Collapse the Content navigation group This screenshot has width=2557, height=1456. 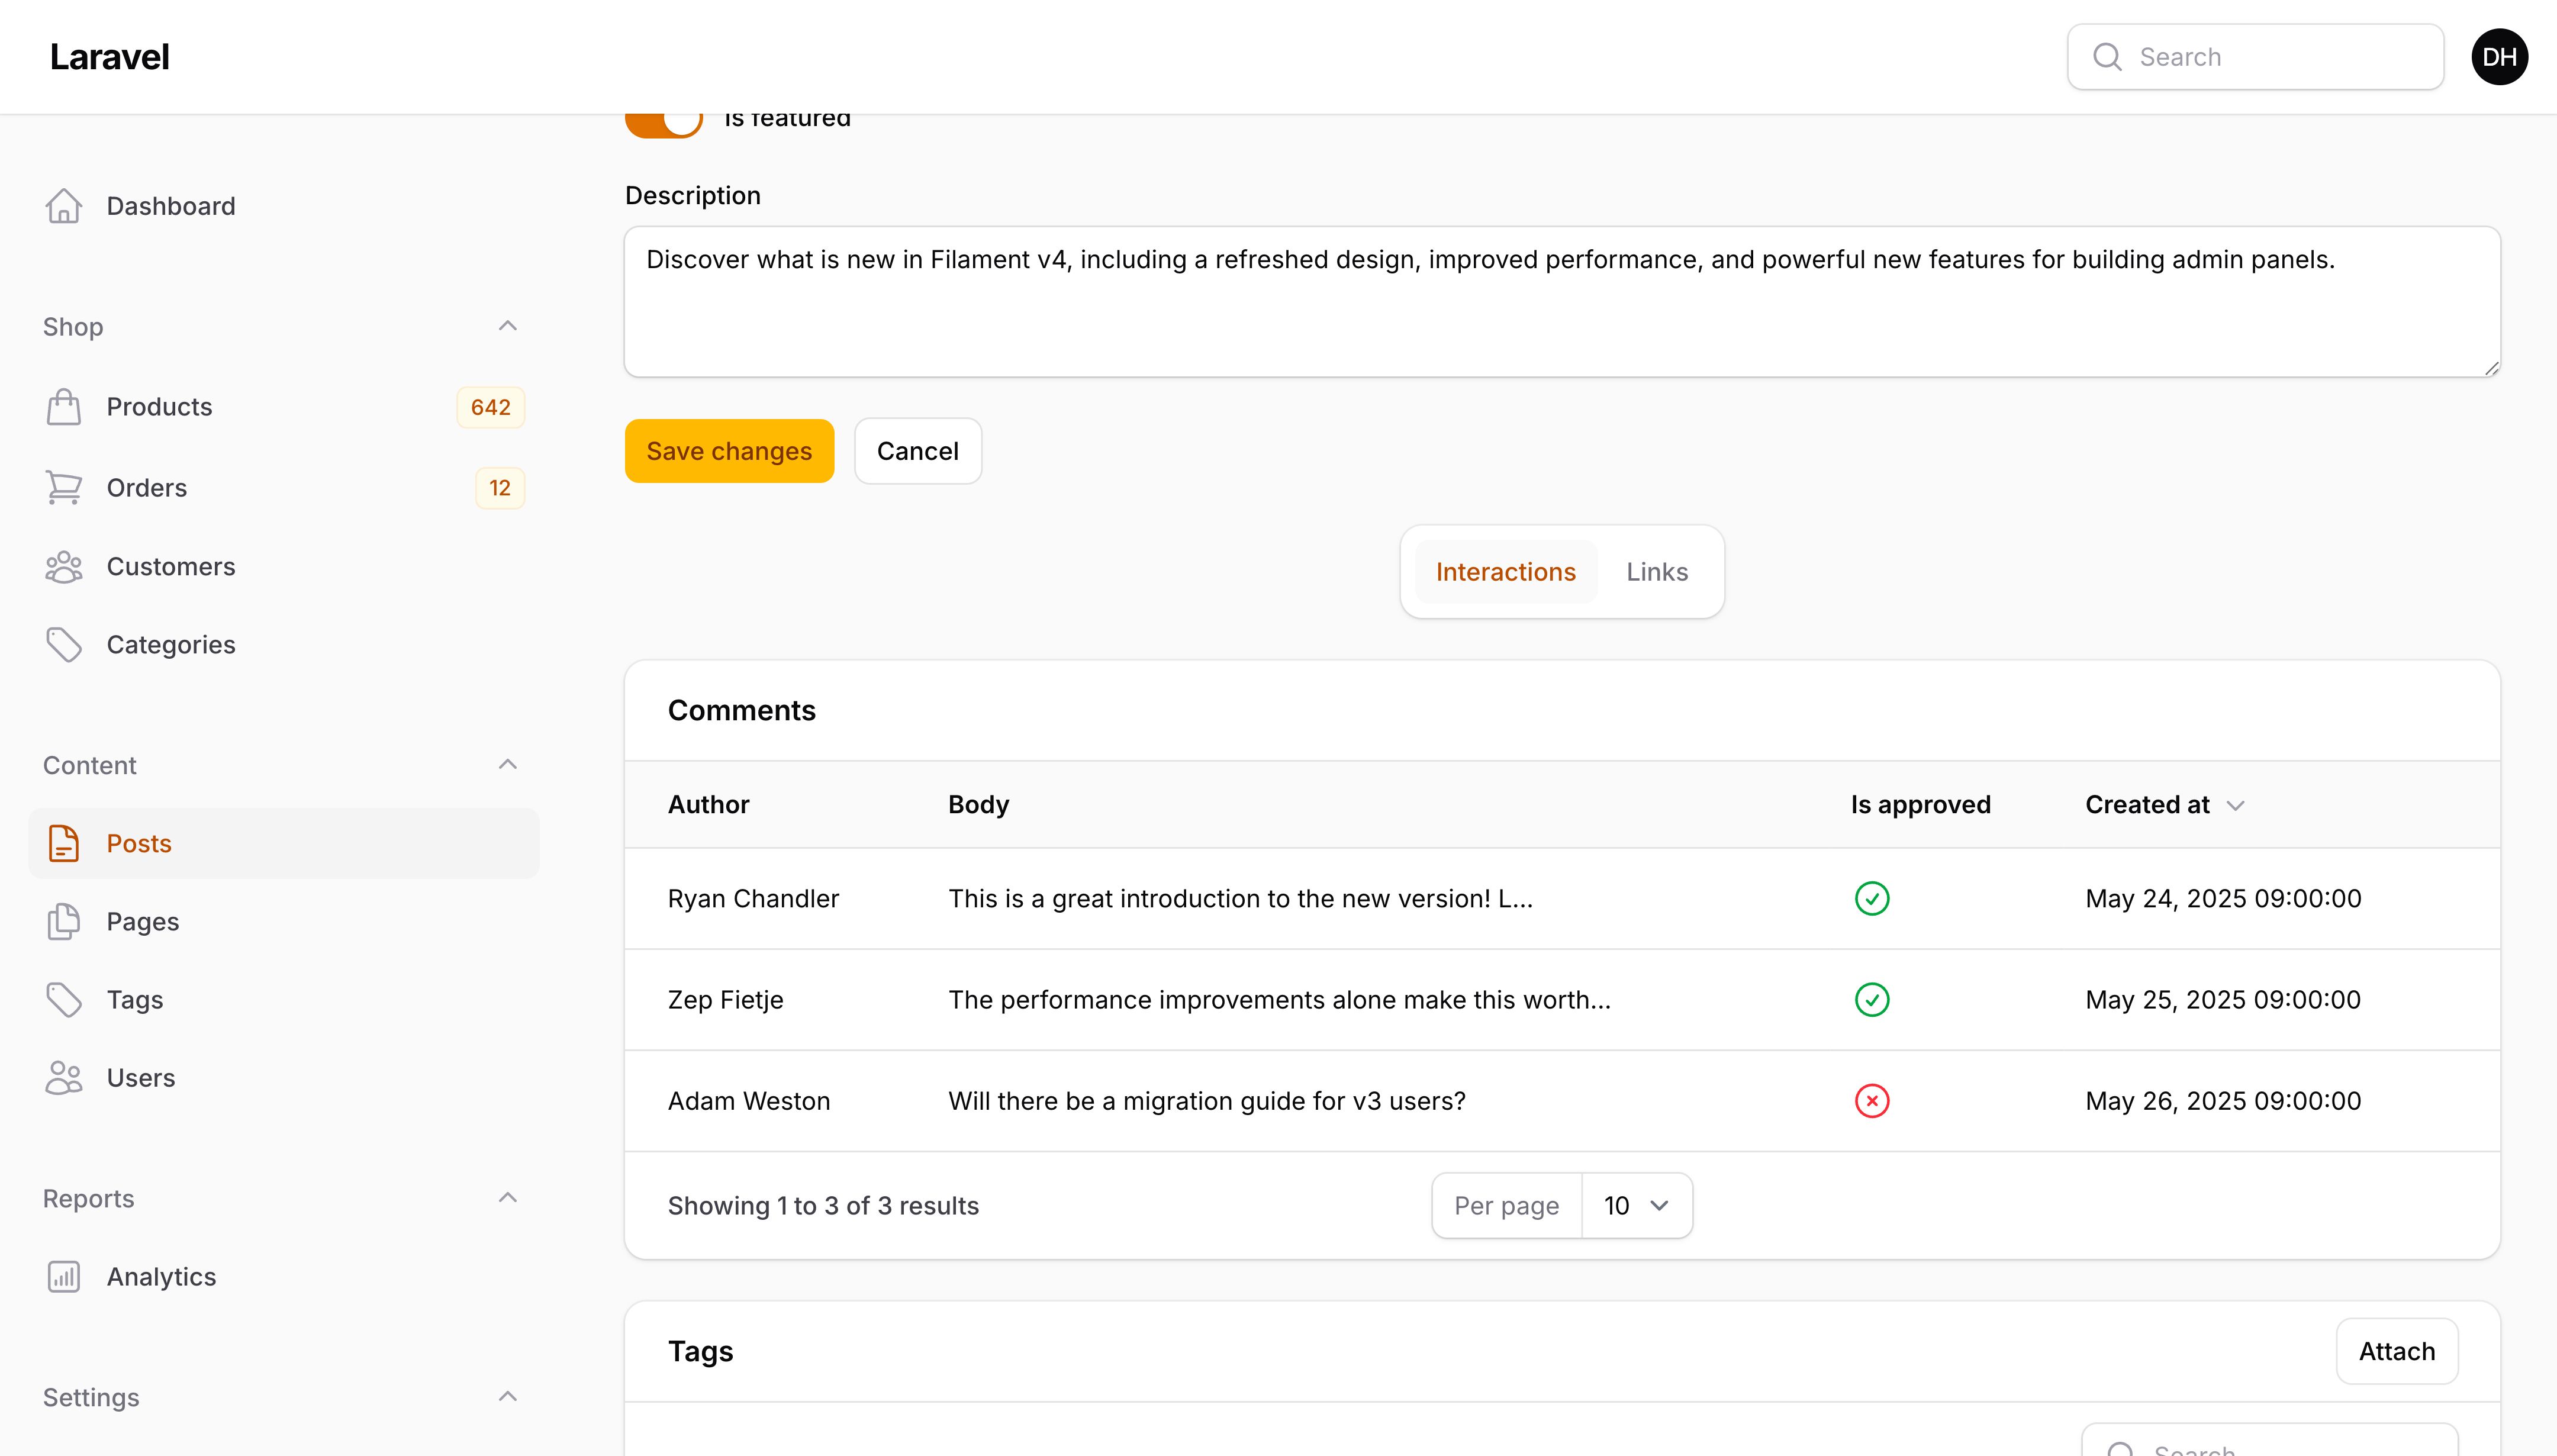[508, 765]
